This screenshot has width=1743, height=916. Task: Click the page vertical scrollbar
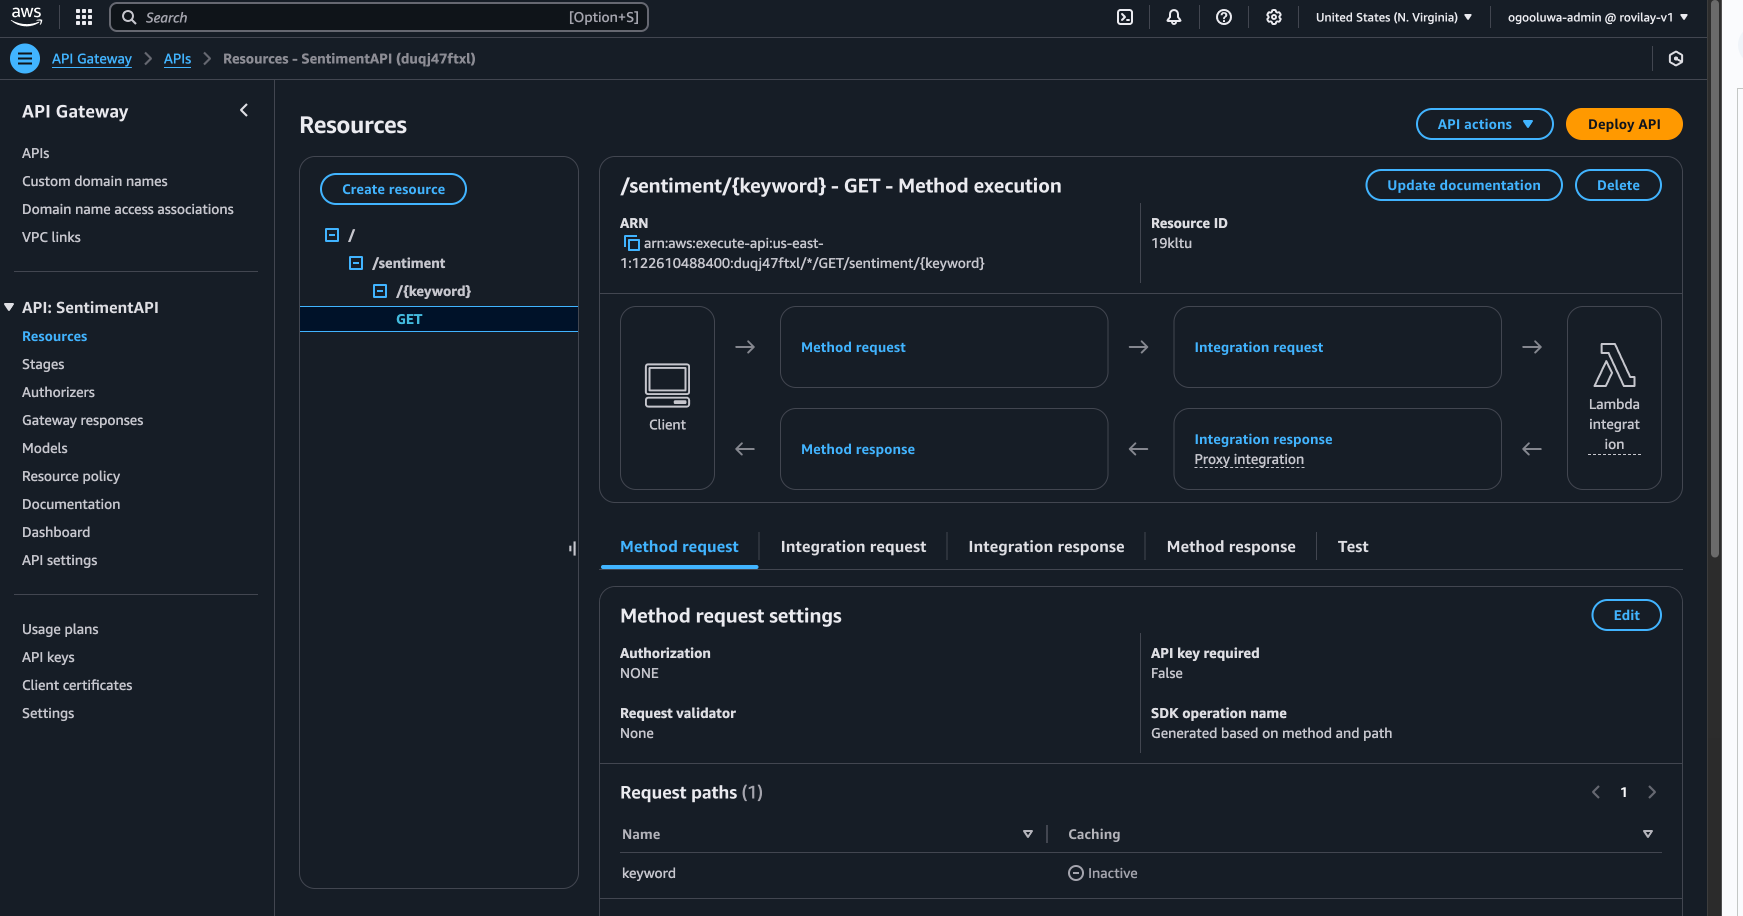1715,280
